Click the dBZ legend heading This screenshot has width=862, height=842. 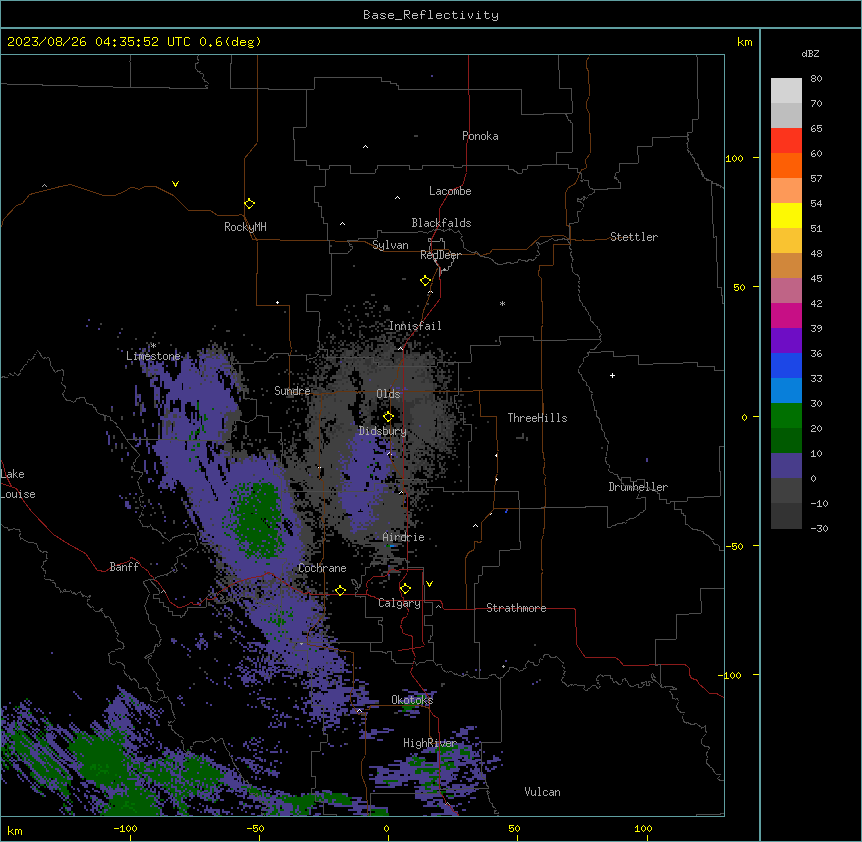point(810,54)
